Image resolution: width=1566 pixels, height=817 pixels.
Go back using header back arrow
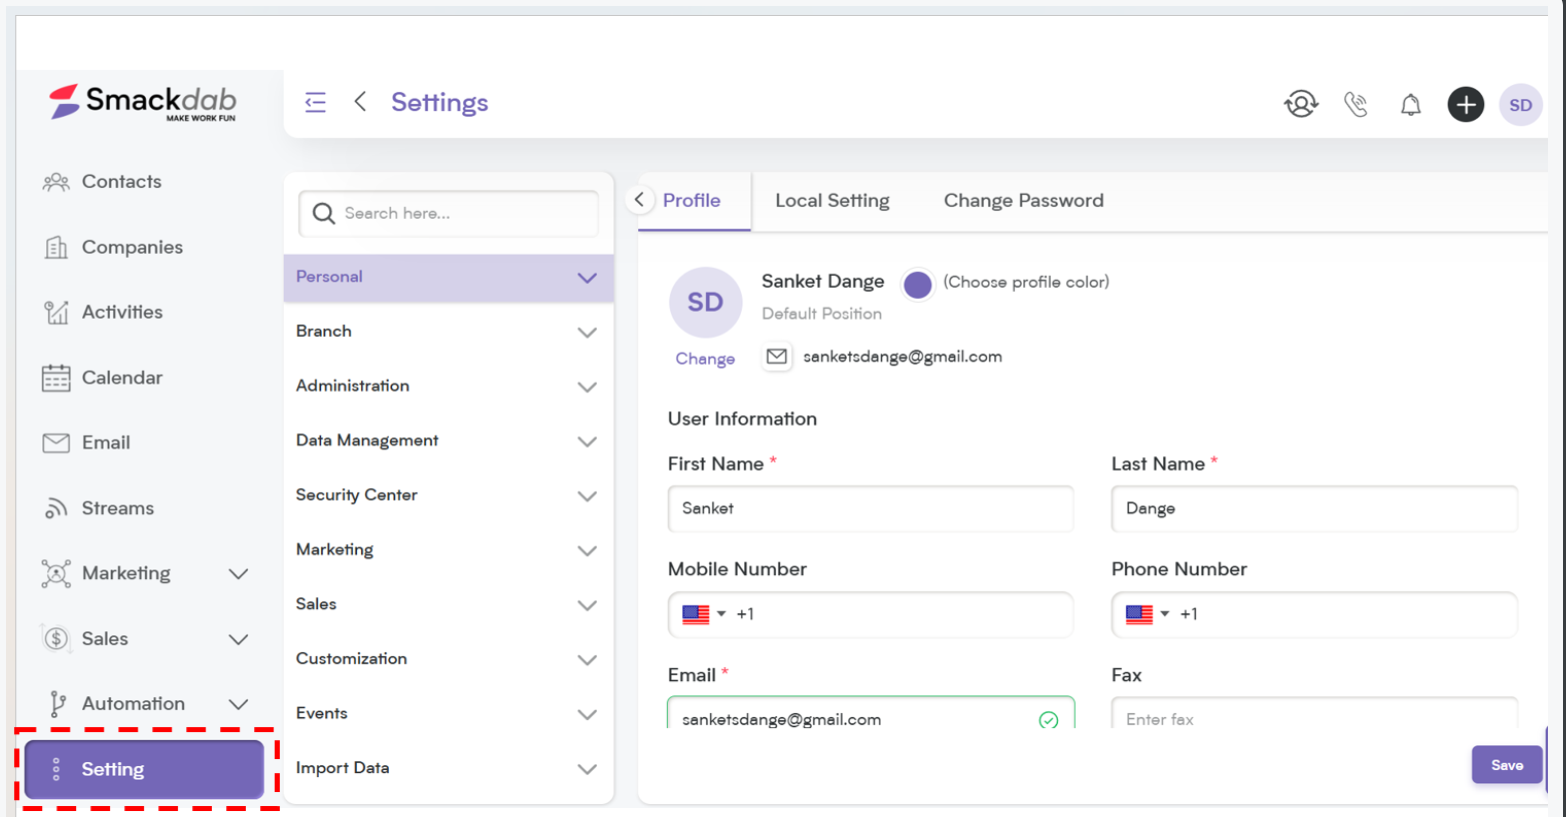(x=360, y=102)
